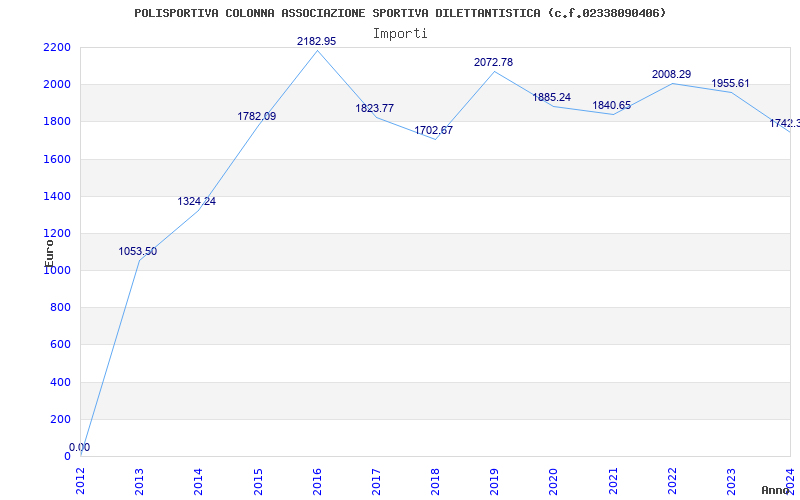This screenshot has height=500, width=800.
Task: Click x-axis year 2023
Action: click(731, 481)
